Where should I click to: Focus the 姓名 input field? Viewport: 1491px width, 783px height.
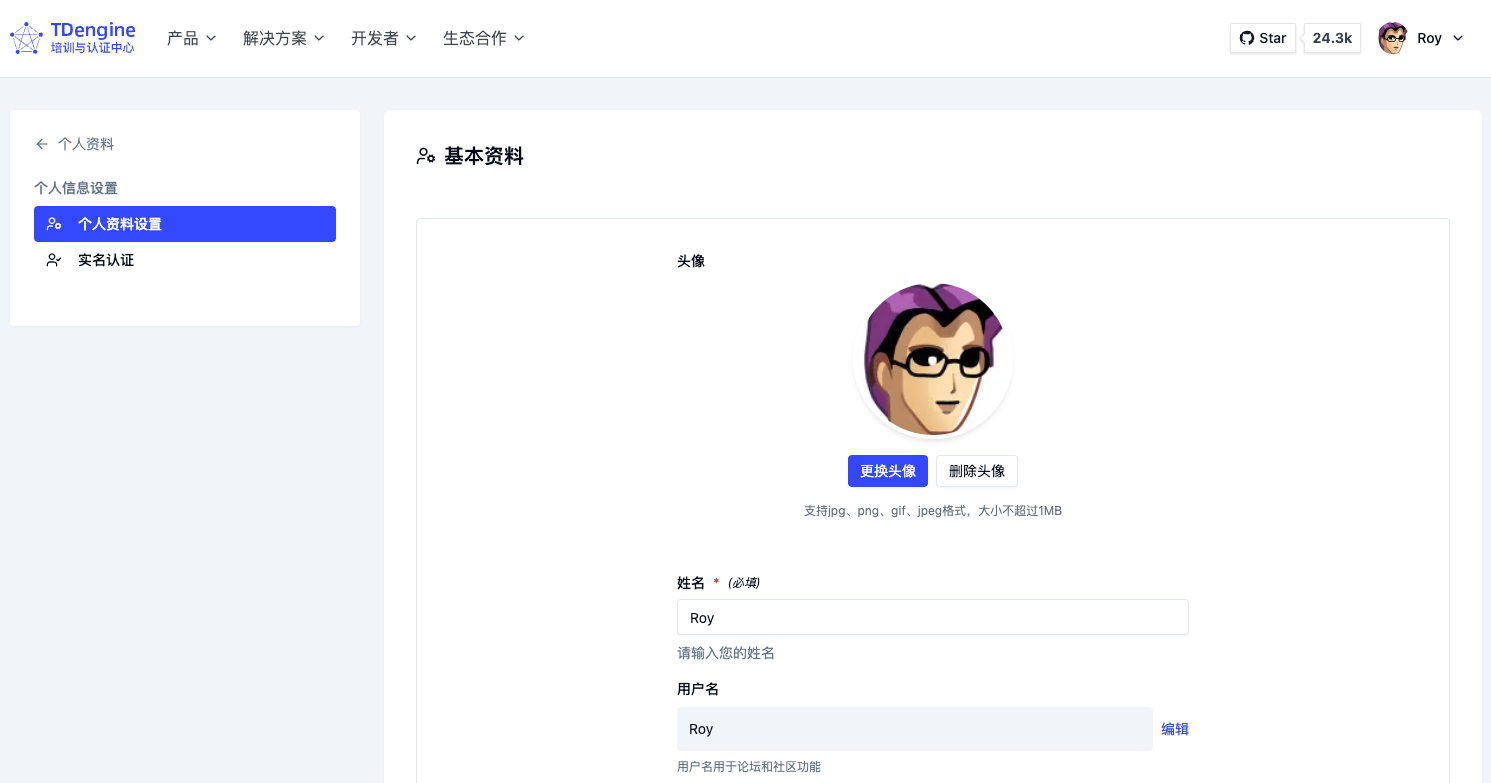pyautogui.click(x=932, y=617)
